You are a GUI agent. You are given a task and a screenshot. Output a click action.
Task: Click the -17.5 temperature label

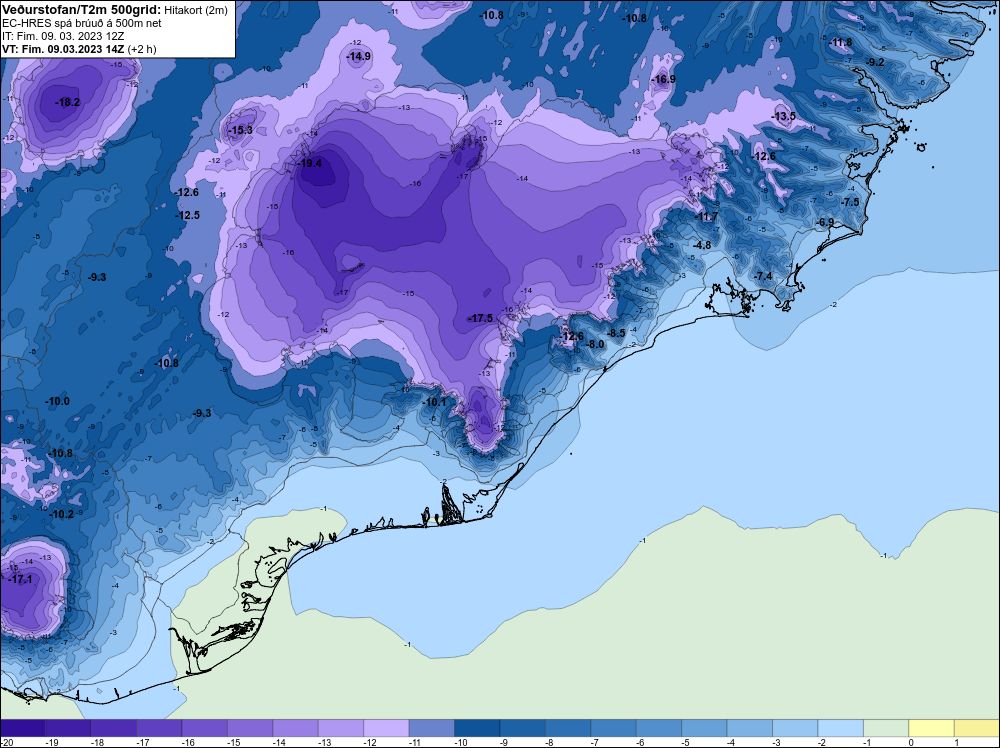coord(481,318)
